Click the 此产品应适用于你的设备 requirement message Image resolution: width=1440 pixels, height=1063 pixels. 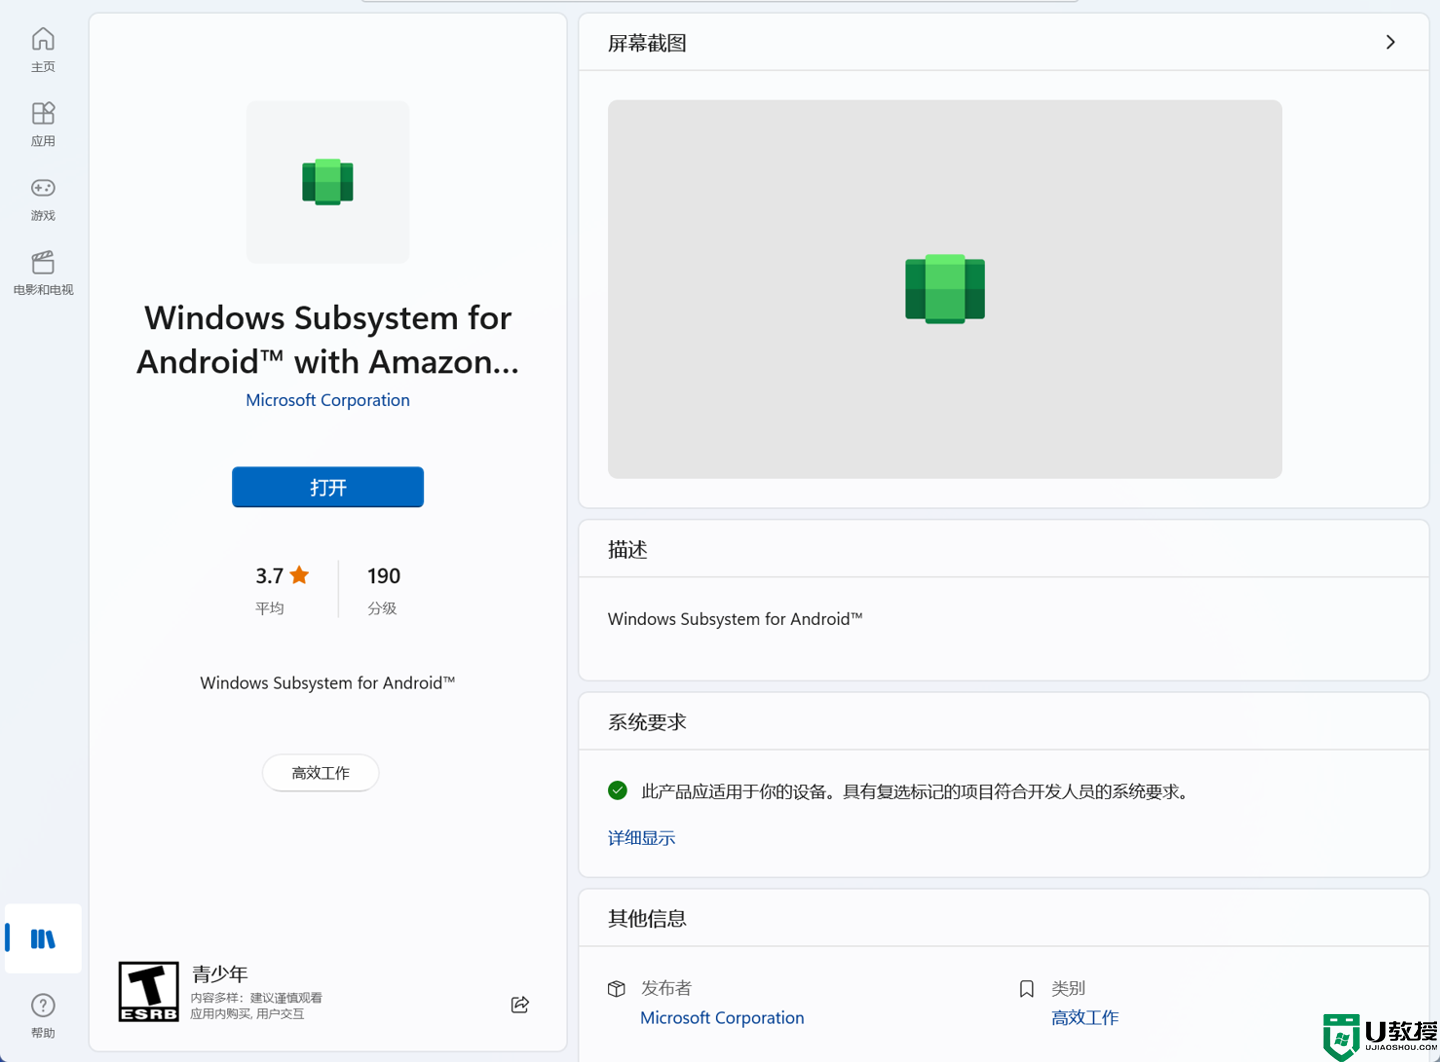click(916, 792)
